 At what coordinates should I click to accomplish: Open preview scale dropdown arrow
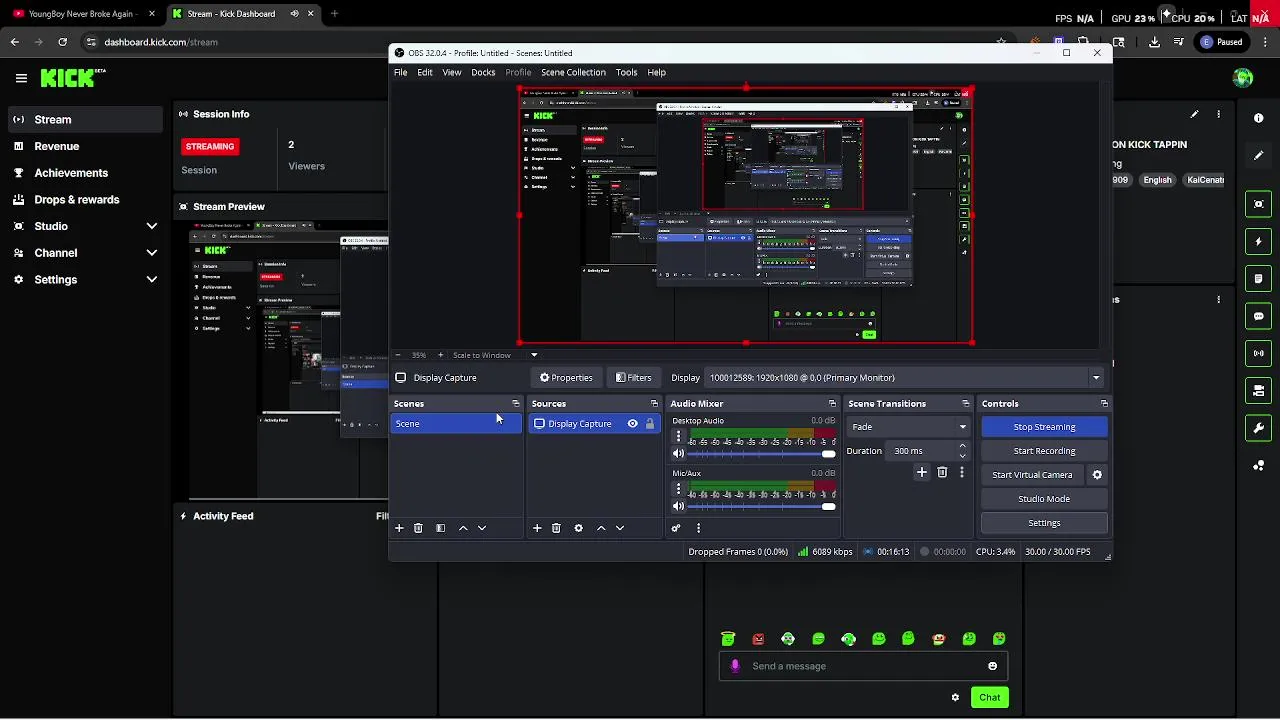click(x=534, y=355)
